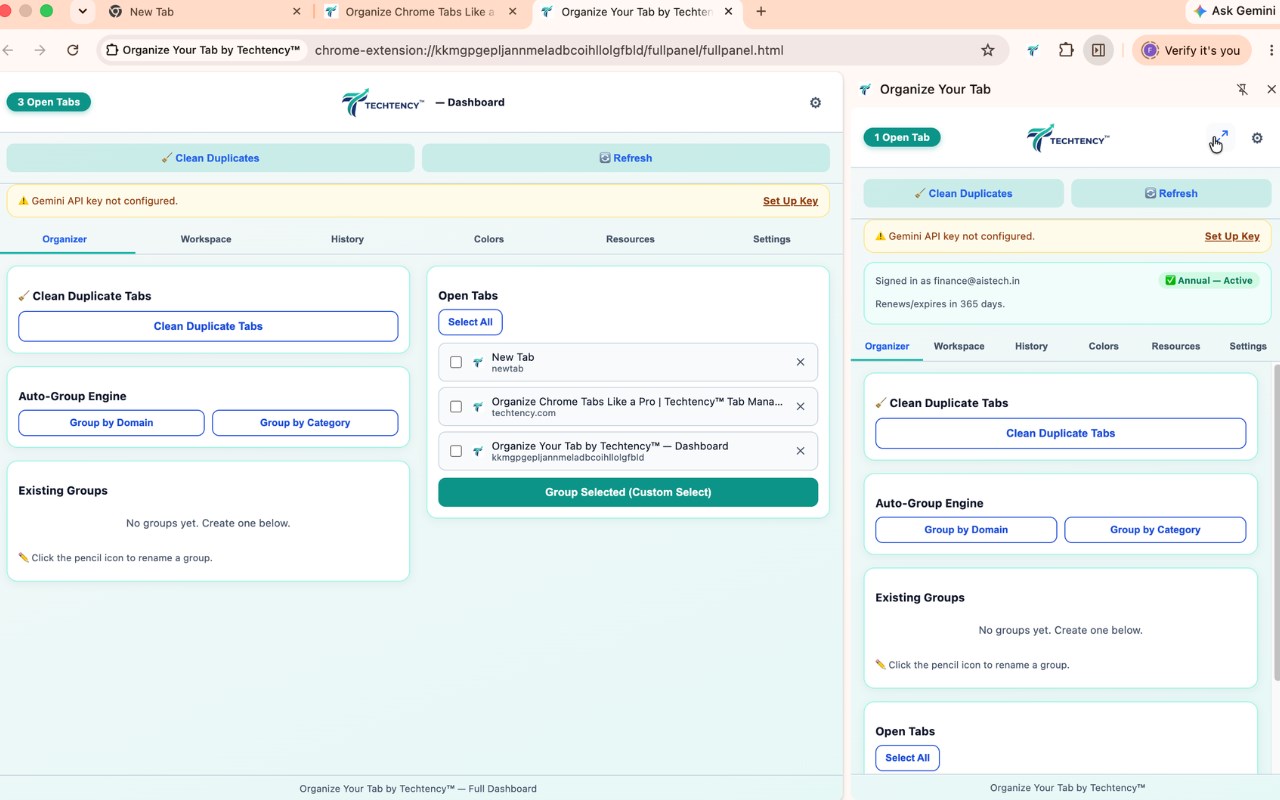Click Group by Category in side panel
Viewport: 1280px width, 800px height.
pos(1155,530)
